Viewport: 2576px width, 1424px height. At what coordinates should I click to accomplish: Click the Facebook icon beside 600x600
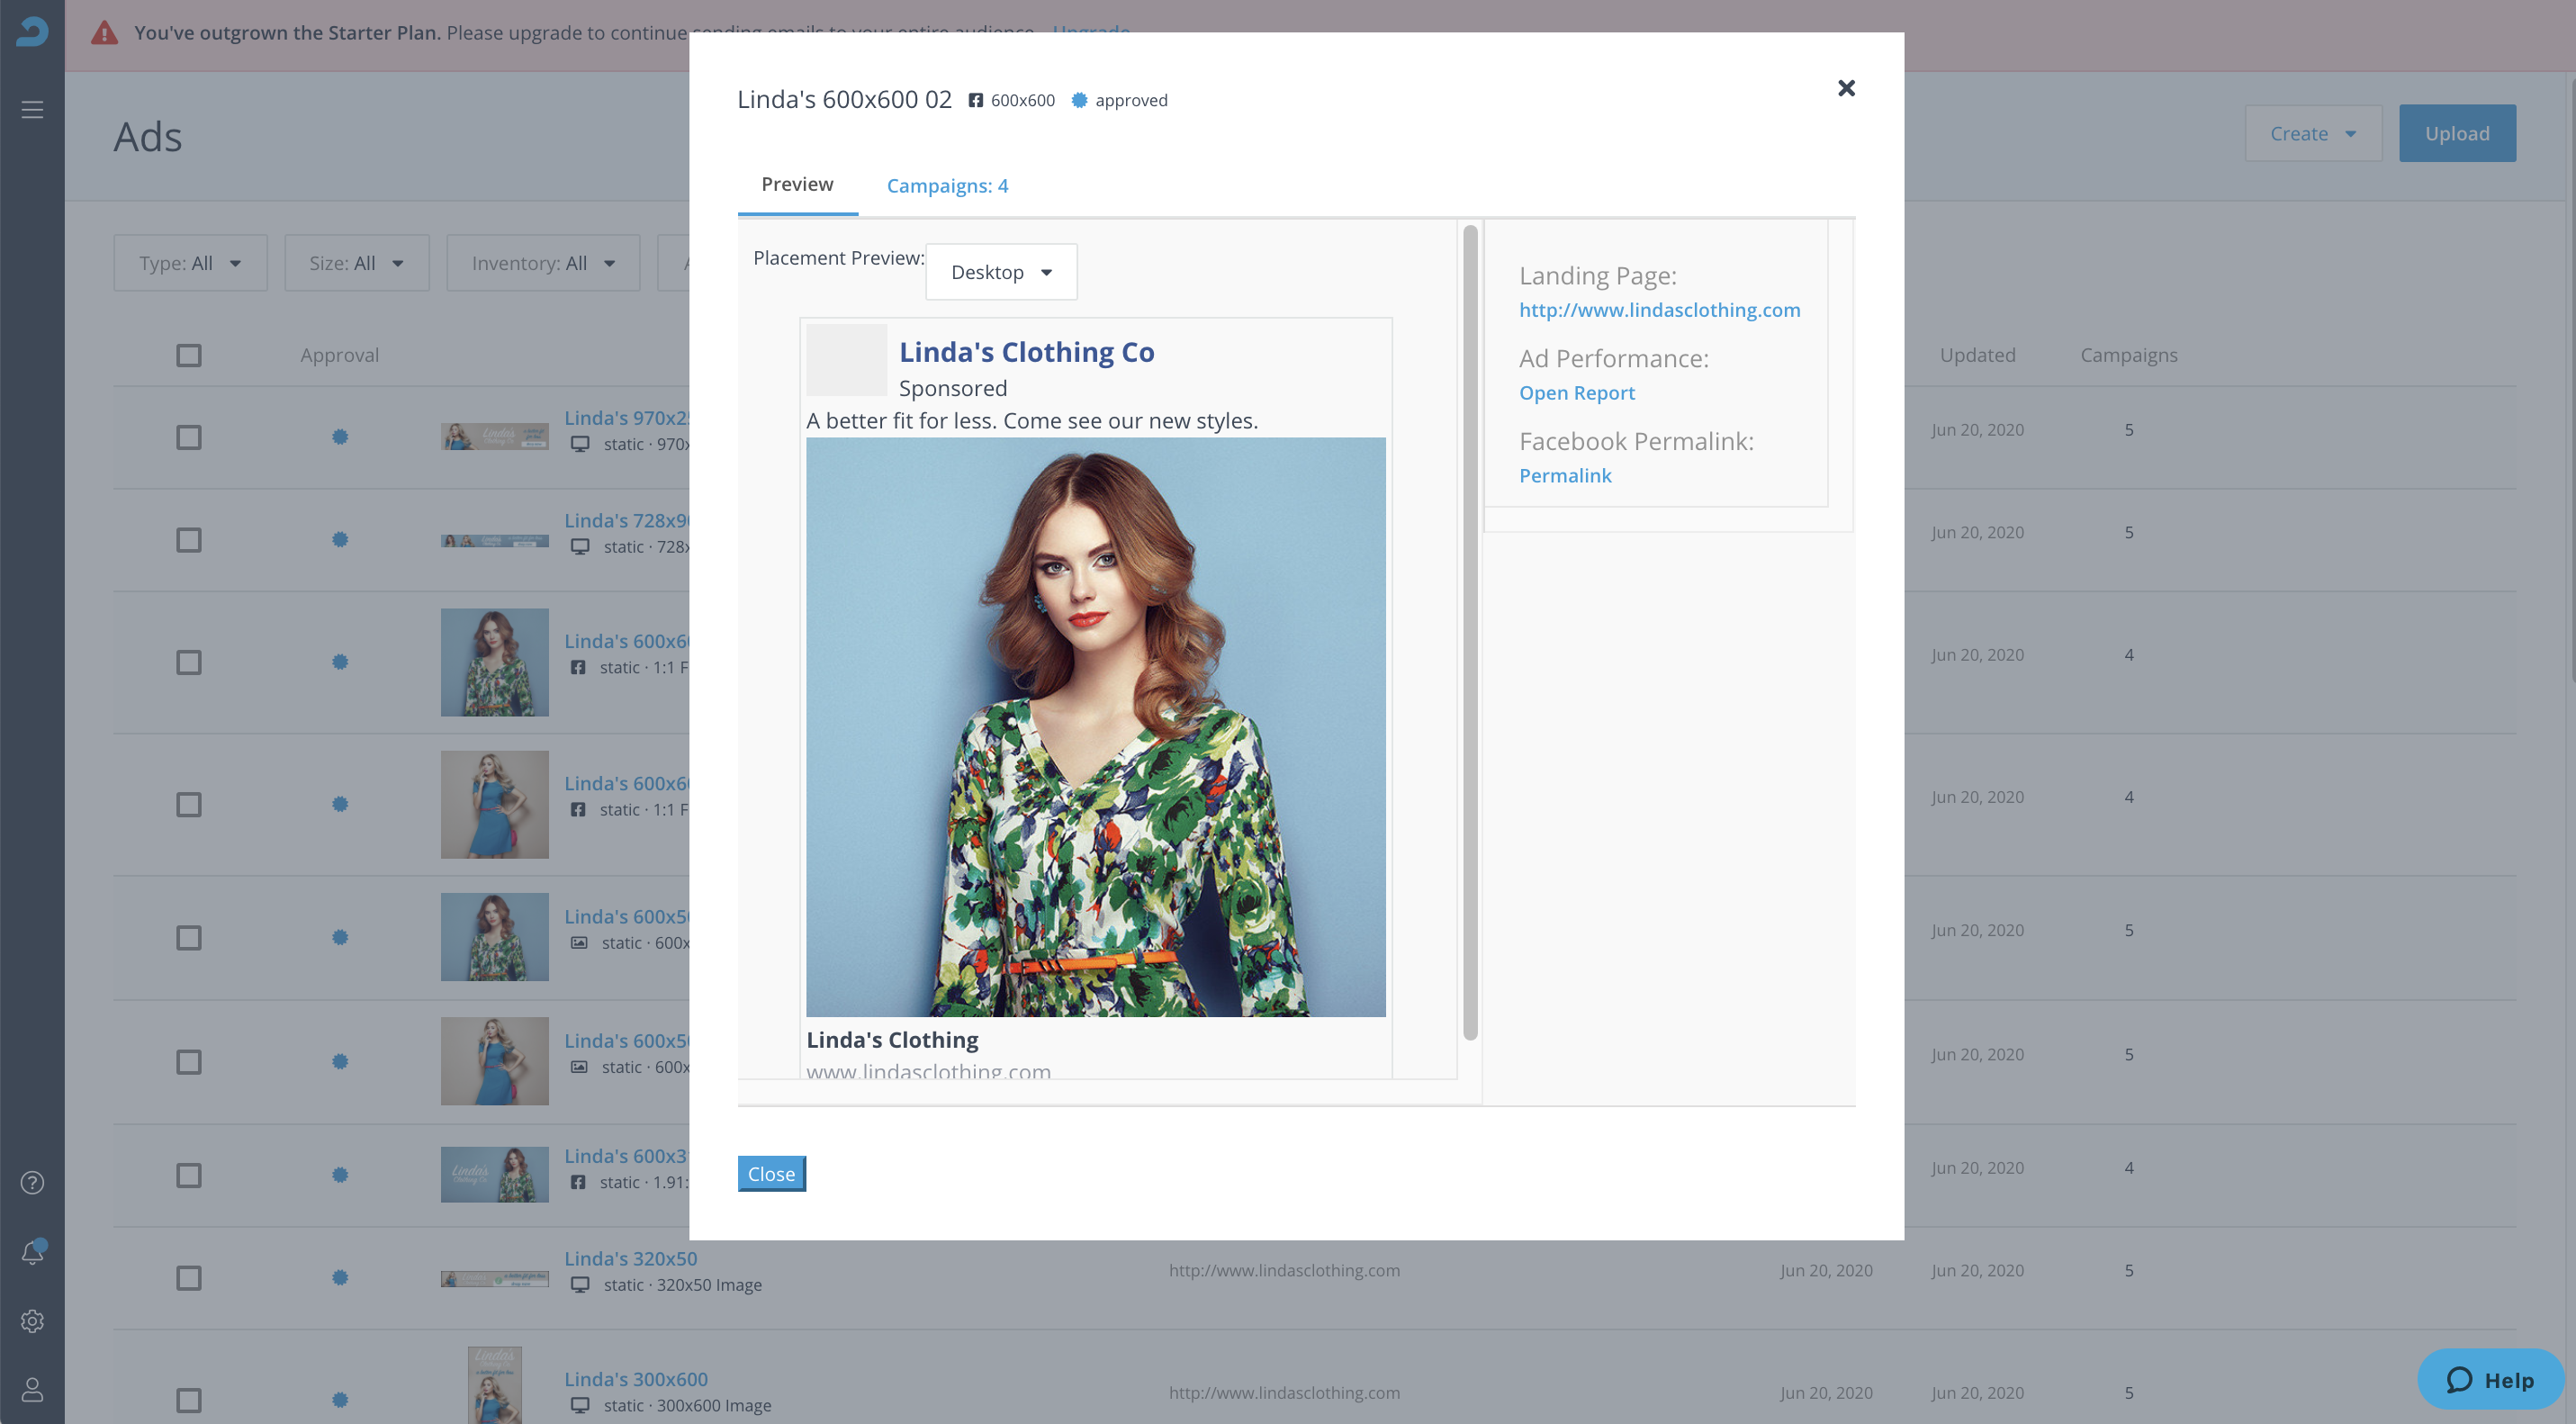click(975, 100)
